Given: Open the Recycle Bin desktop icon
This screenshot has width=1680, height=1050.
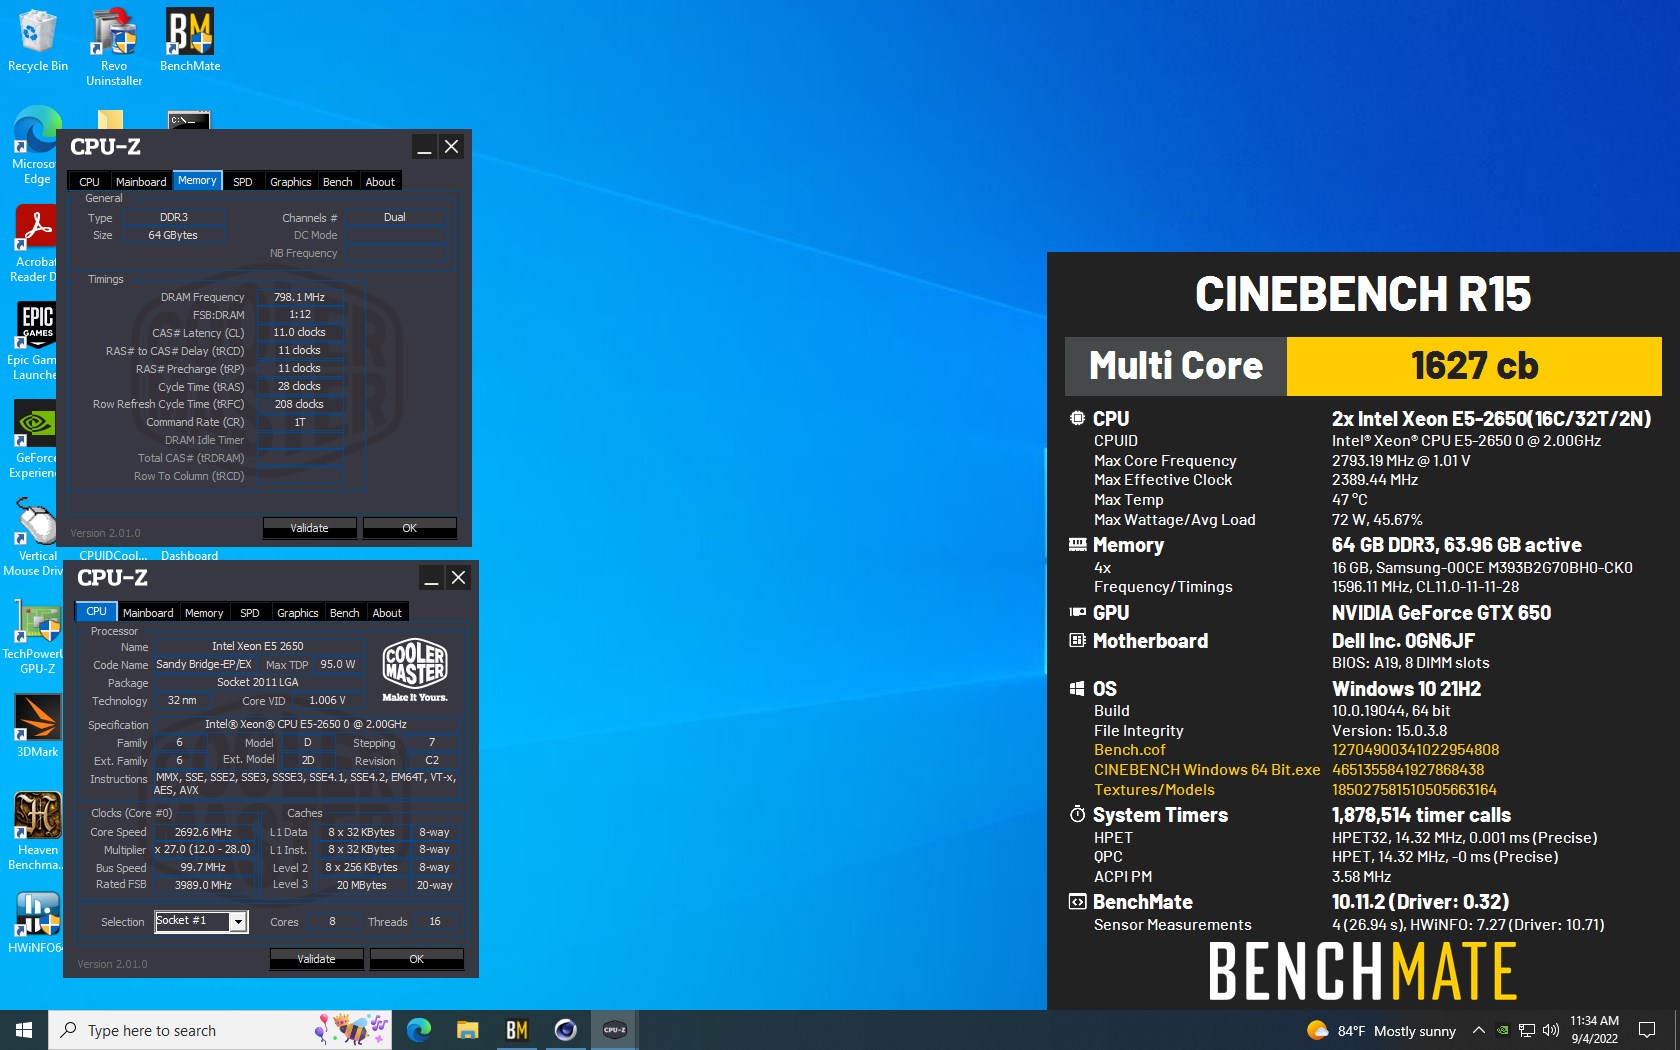Looking at the screenshot, I should (37, 40).
